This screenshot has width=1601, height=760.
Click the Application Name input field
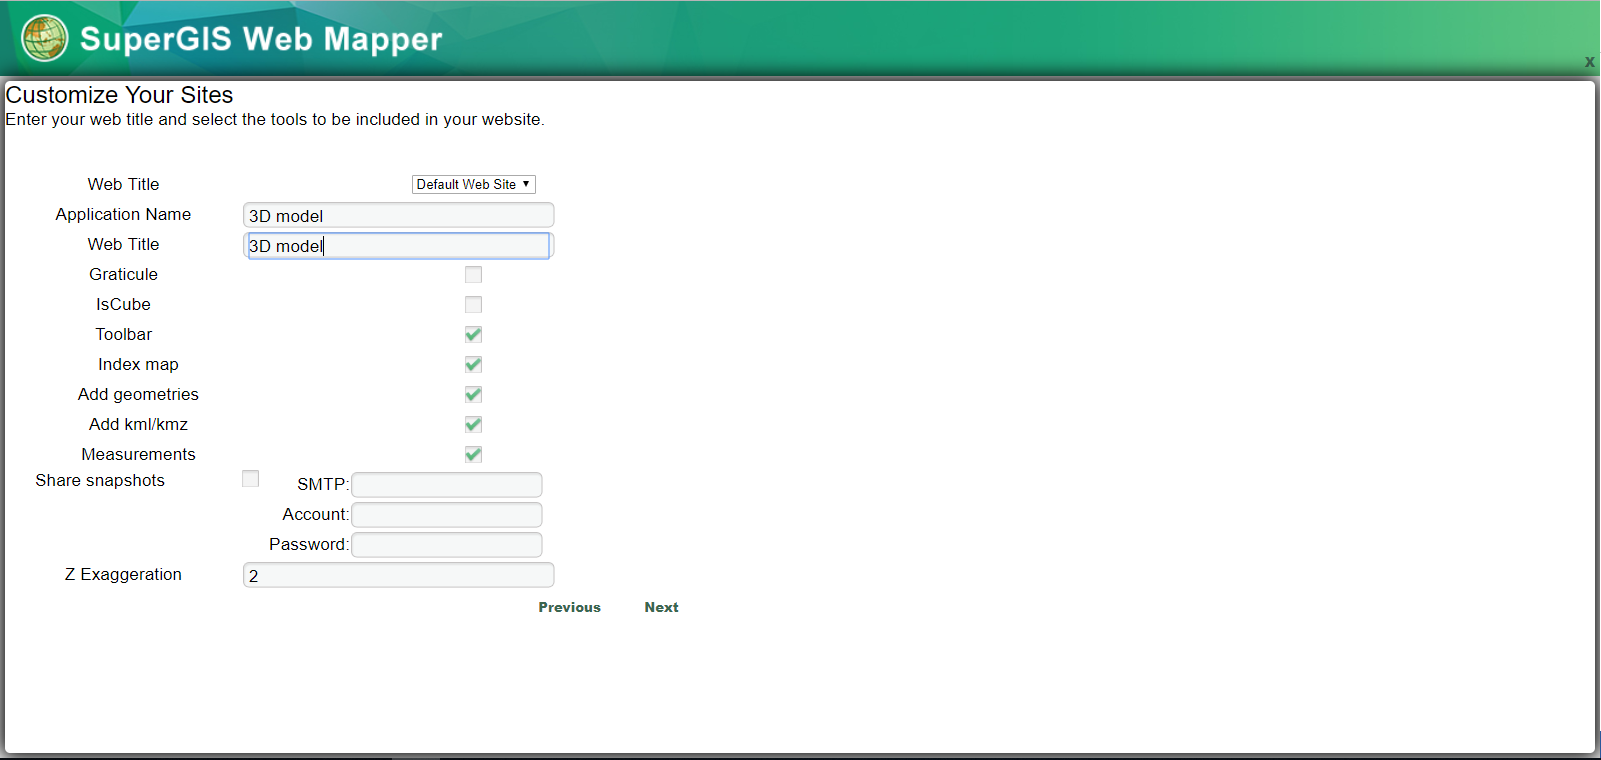coord(398,215)
